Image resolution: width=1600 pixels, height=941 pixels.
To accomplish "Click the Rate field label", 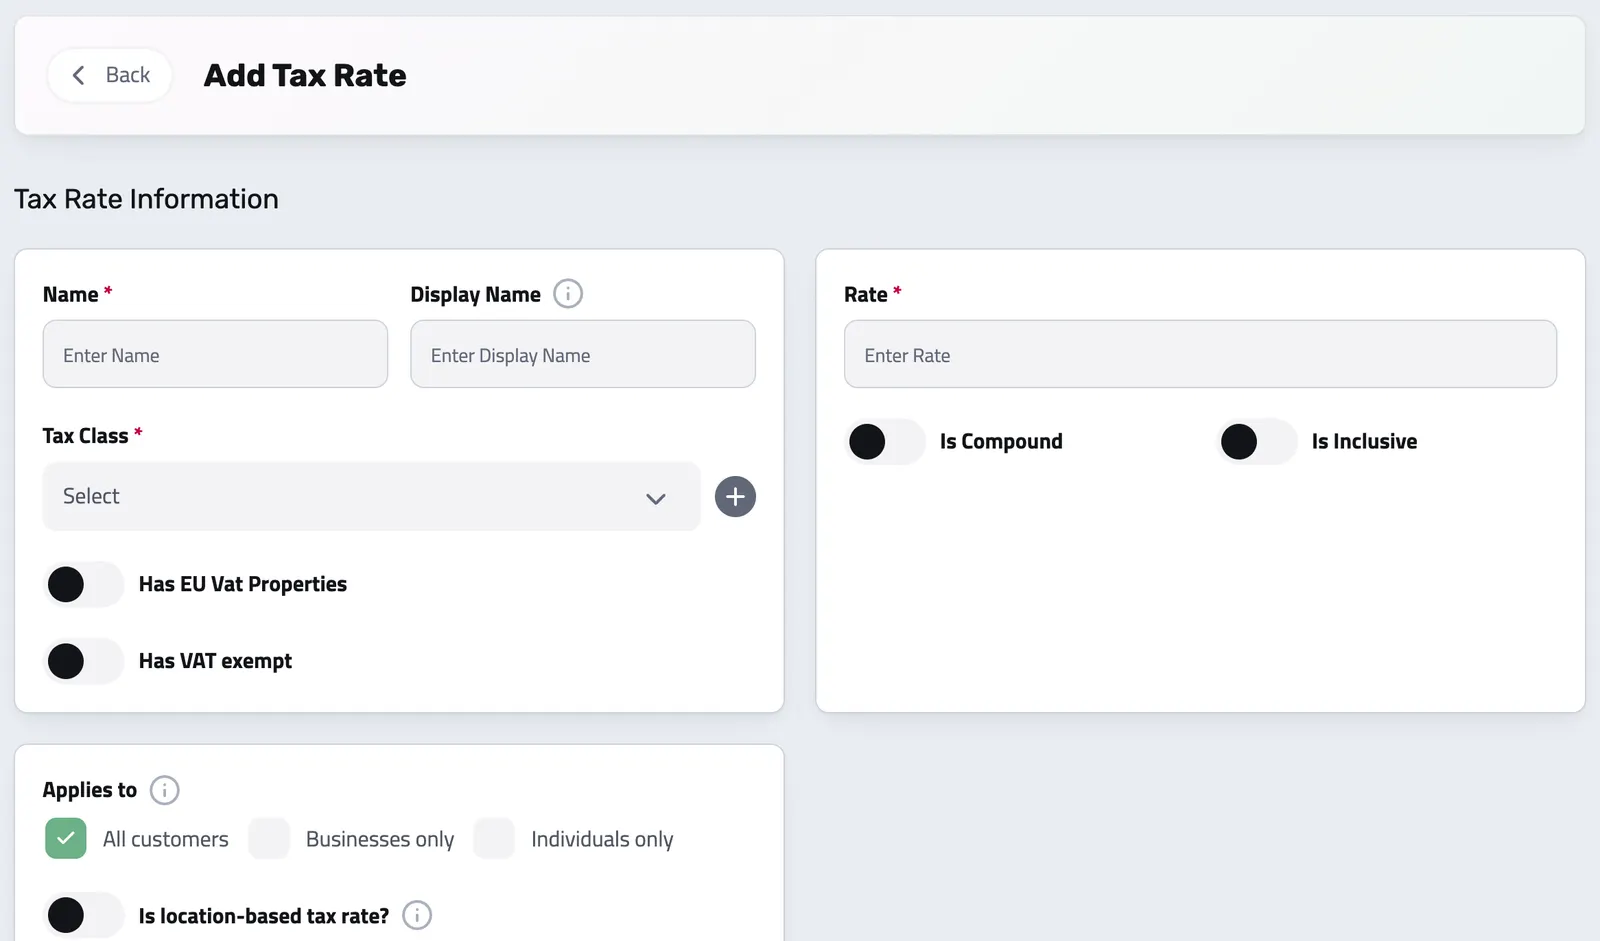I will (866, 294).
